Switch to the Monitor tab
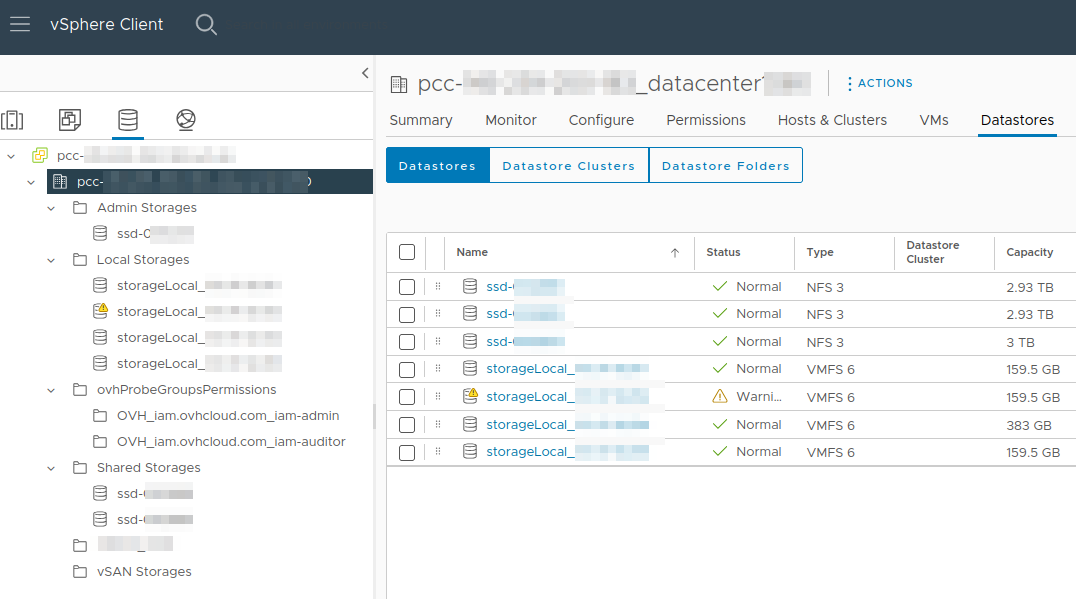 pyautogui.click(x=510, y=120)
